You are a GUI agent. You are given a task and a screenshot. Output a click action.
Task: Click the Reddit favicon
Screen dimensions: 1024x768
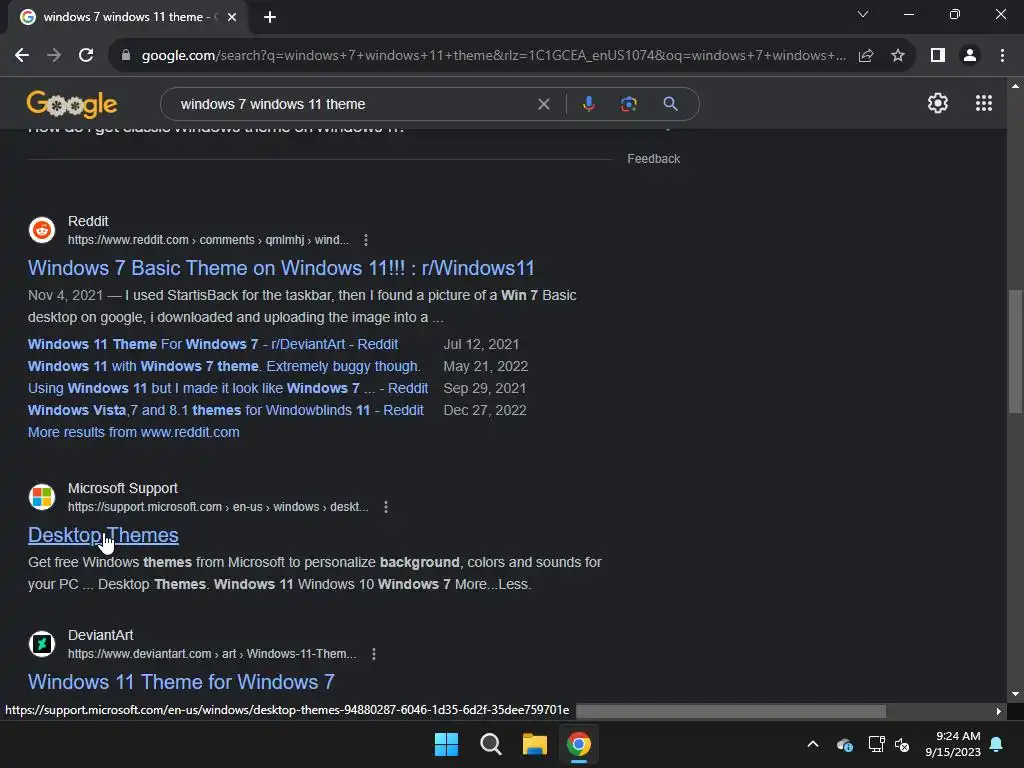pos(42,230)
